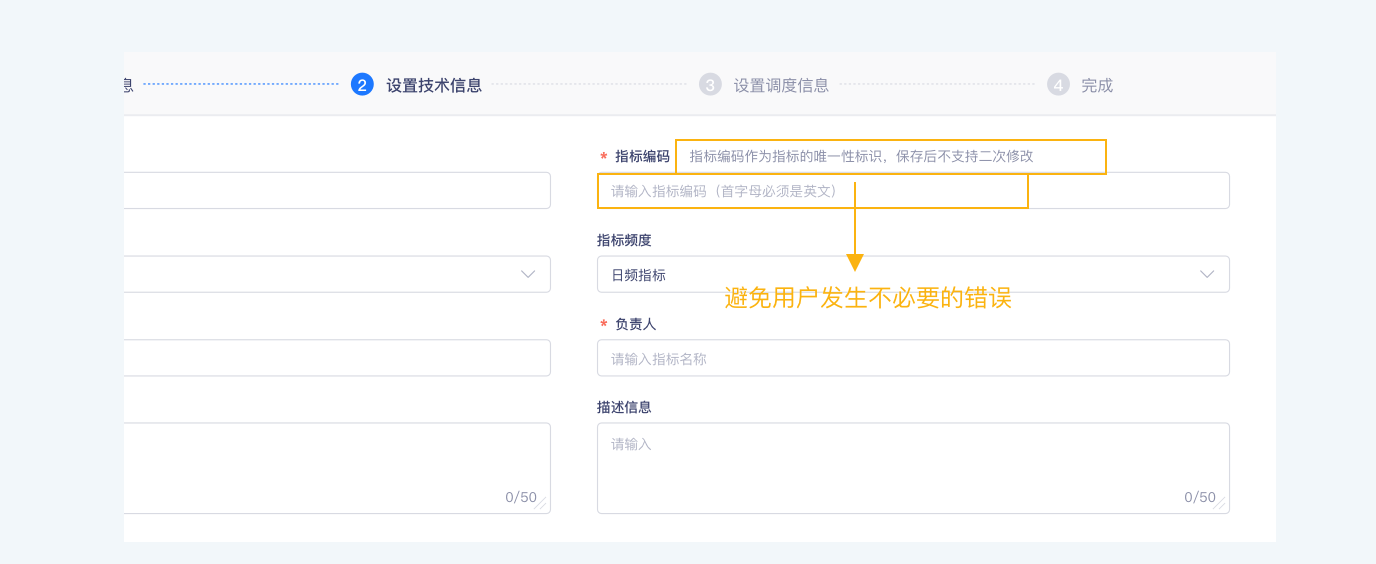The width and height of the screenshot is (1376, 564).
Task: Click the 0/50 counter in 描述信息
Action: [x=1199, y=497]
